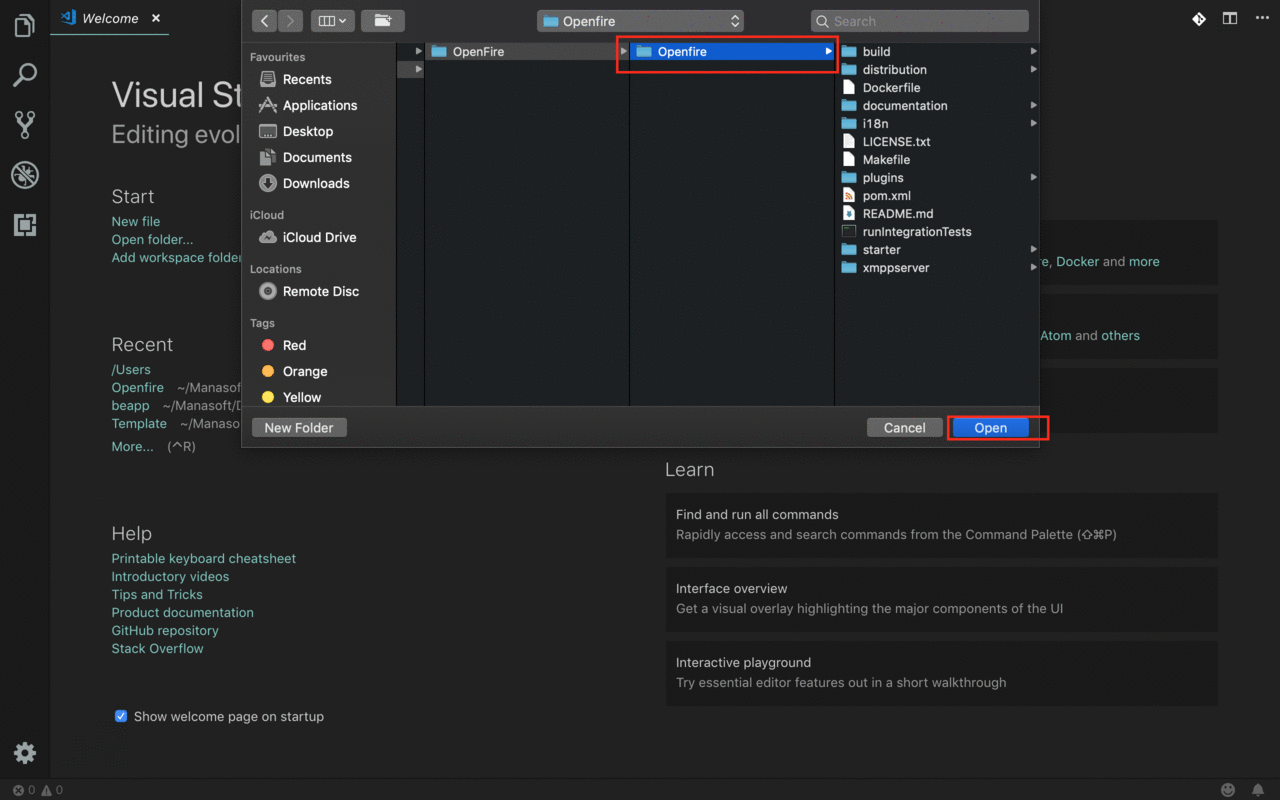The width and height of the screenshot is (1280, 800).
Task: Open the Source Control view
Action: (x=25, y=125)
